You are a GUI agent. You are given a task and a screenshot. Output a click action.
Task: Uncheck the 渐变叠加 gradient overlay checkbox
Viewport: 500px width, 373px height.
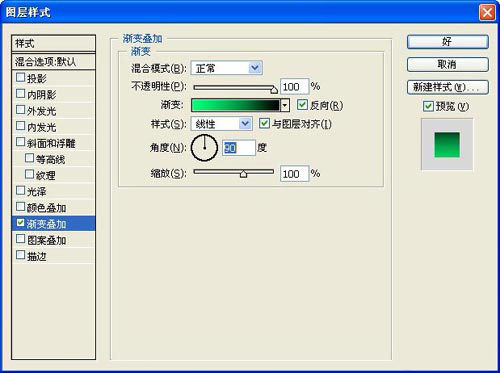click(20, 223)
